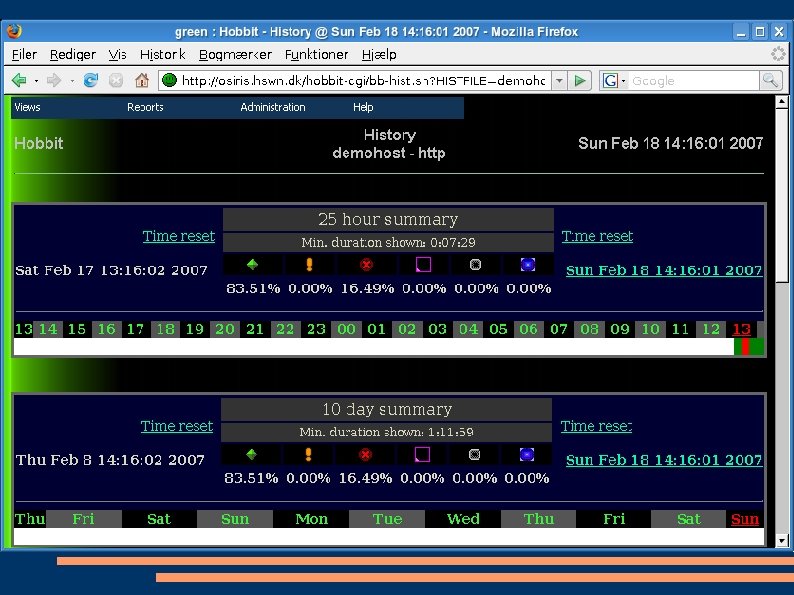794x595 pixels.
Task: Click in the Google search box
Action: coord(694,81)
